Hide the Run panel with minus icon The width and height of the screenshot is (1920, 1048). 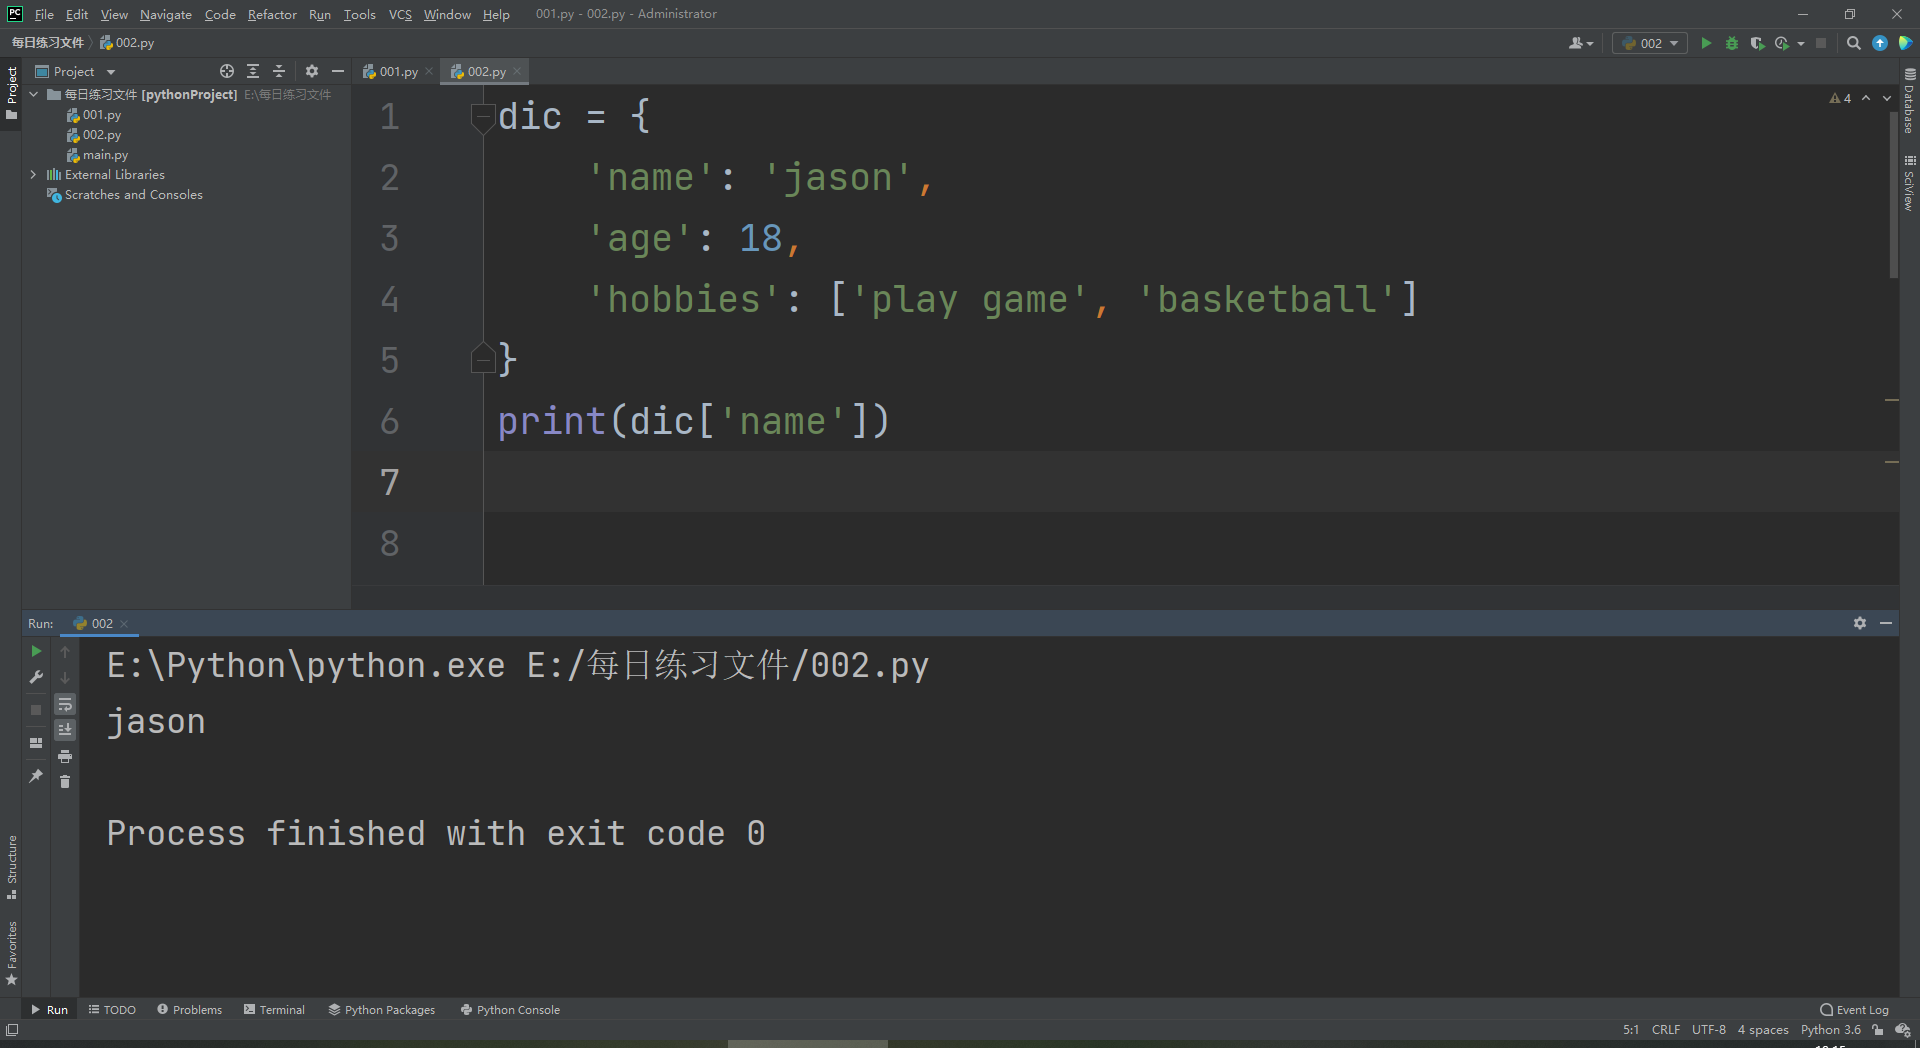[x=1886, y=623]
